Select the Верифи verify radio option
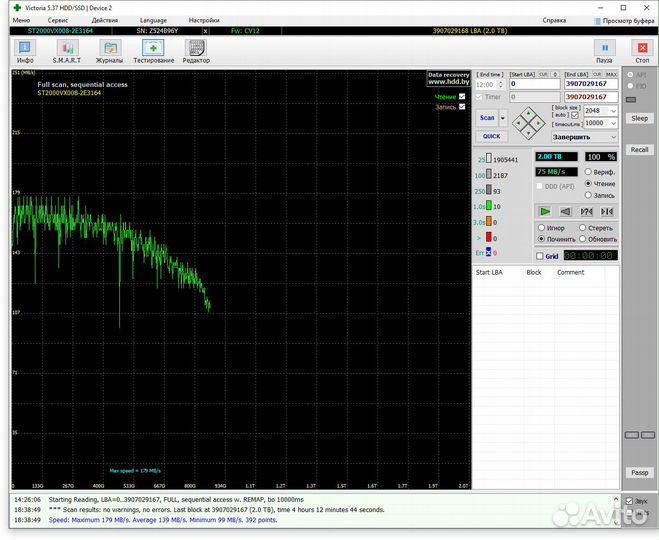 pyautogui.click(x=588, y=172)
